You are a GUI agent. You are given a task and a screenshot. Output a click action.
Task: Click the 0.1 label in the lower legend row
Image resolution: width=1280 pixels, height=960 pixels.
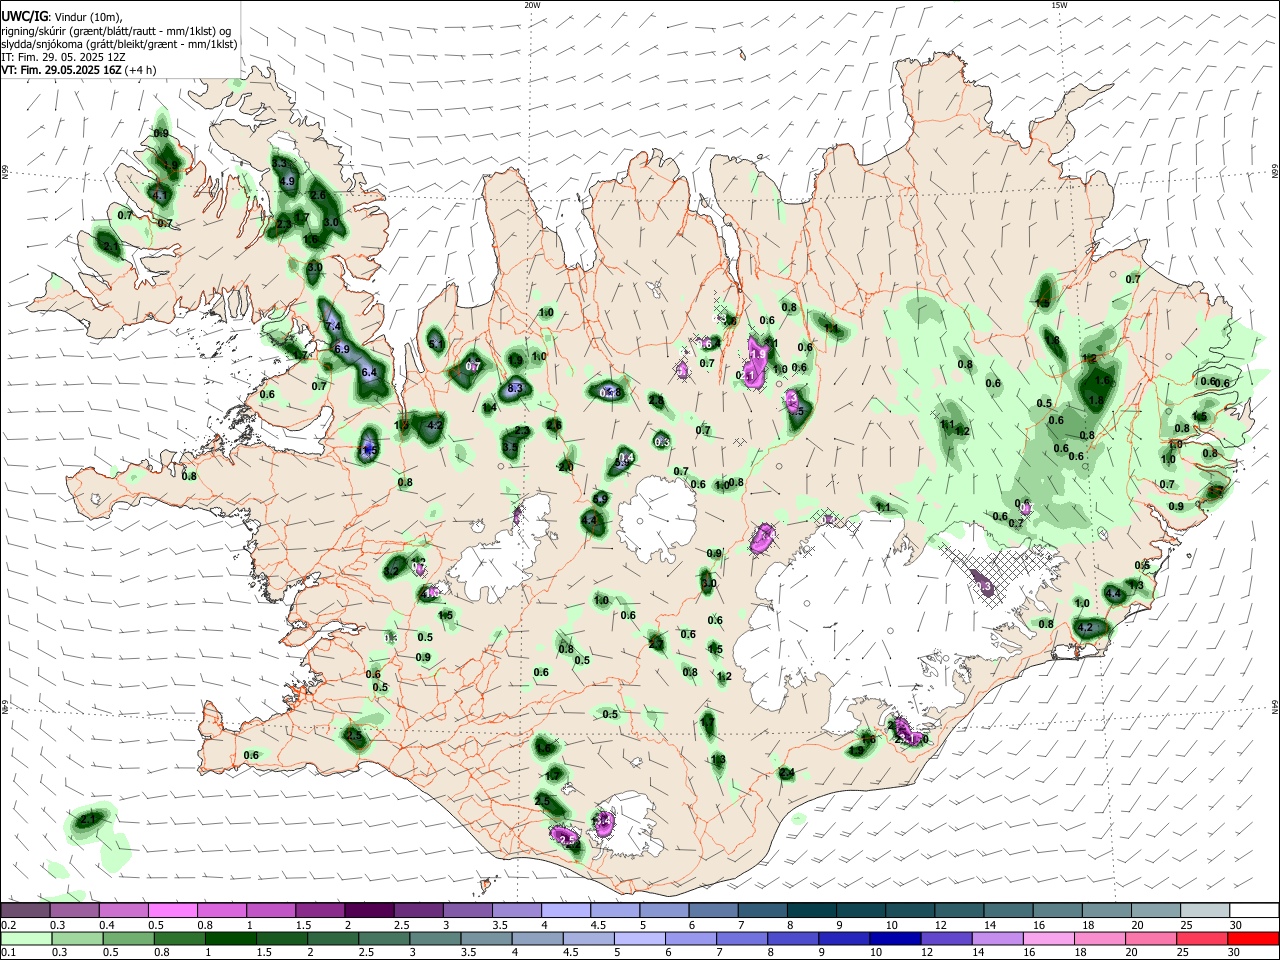pyautogui.click(x=8, y=953)
